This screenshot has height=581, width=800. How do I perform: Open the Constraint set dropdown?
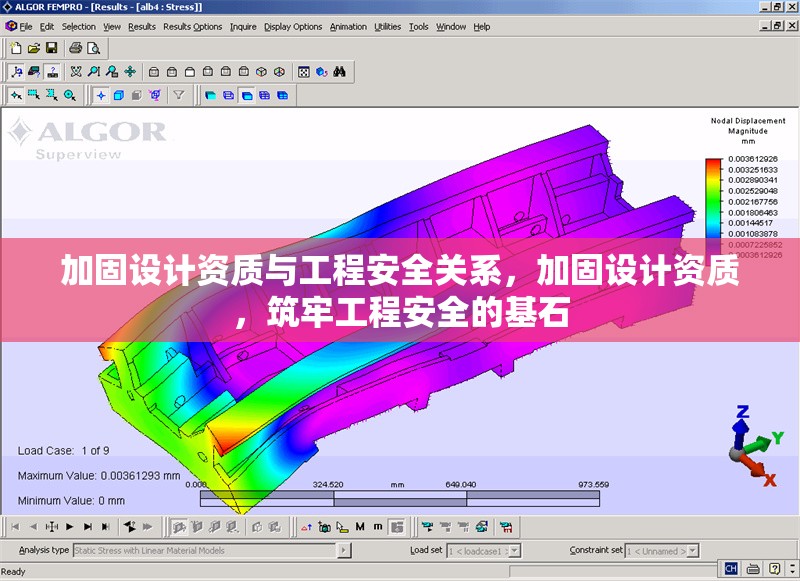[x=693, y=548]
